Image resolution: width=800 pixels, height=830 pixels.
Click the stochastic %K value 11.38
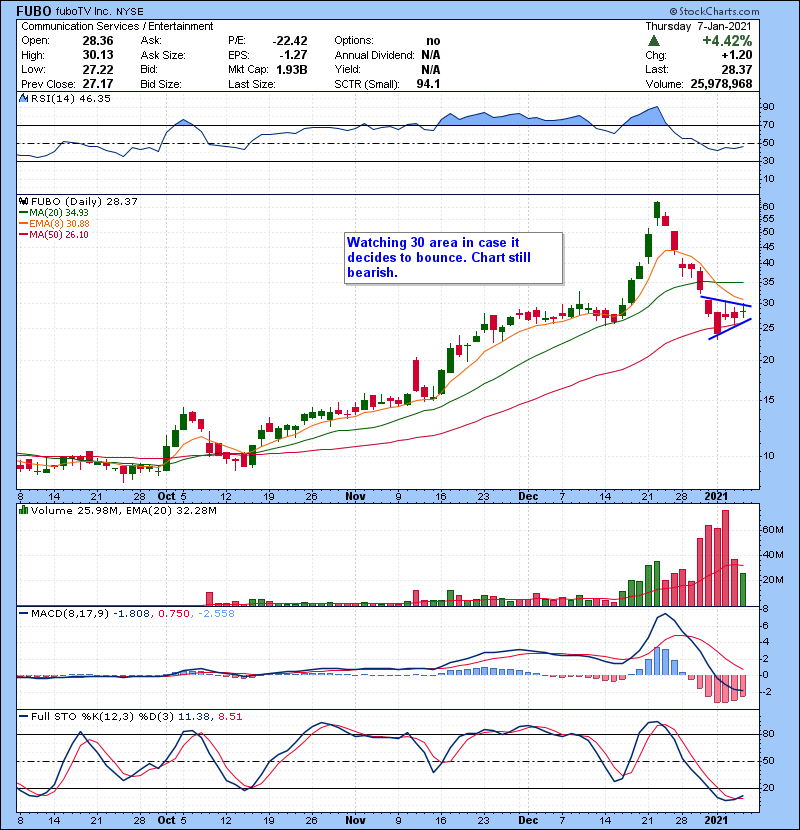click(x=194, y=717)
